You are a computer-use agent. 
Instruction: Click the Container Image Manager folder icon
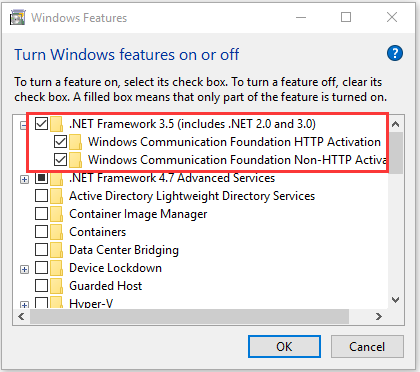point(57,214)
